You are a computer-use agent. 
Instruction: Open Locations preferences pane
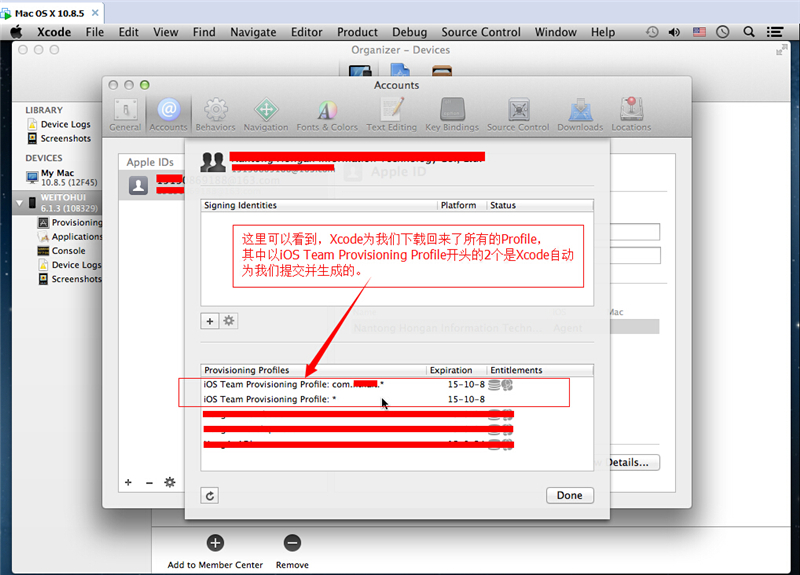point(631,115)
